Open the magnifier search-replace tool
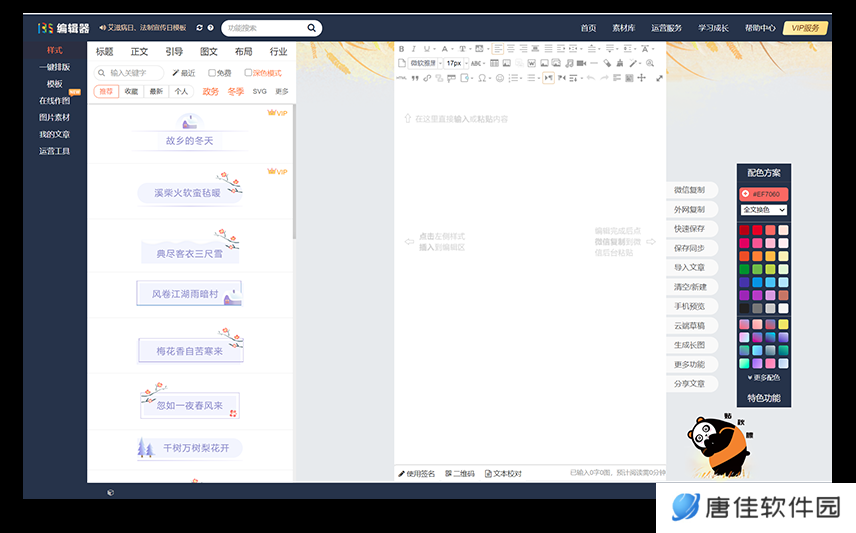The height and width of the screenshot is (533, 856). pos(650,63)
